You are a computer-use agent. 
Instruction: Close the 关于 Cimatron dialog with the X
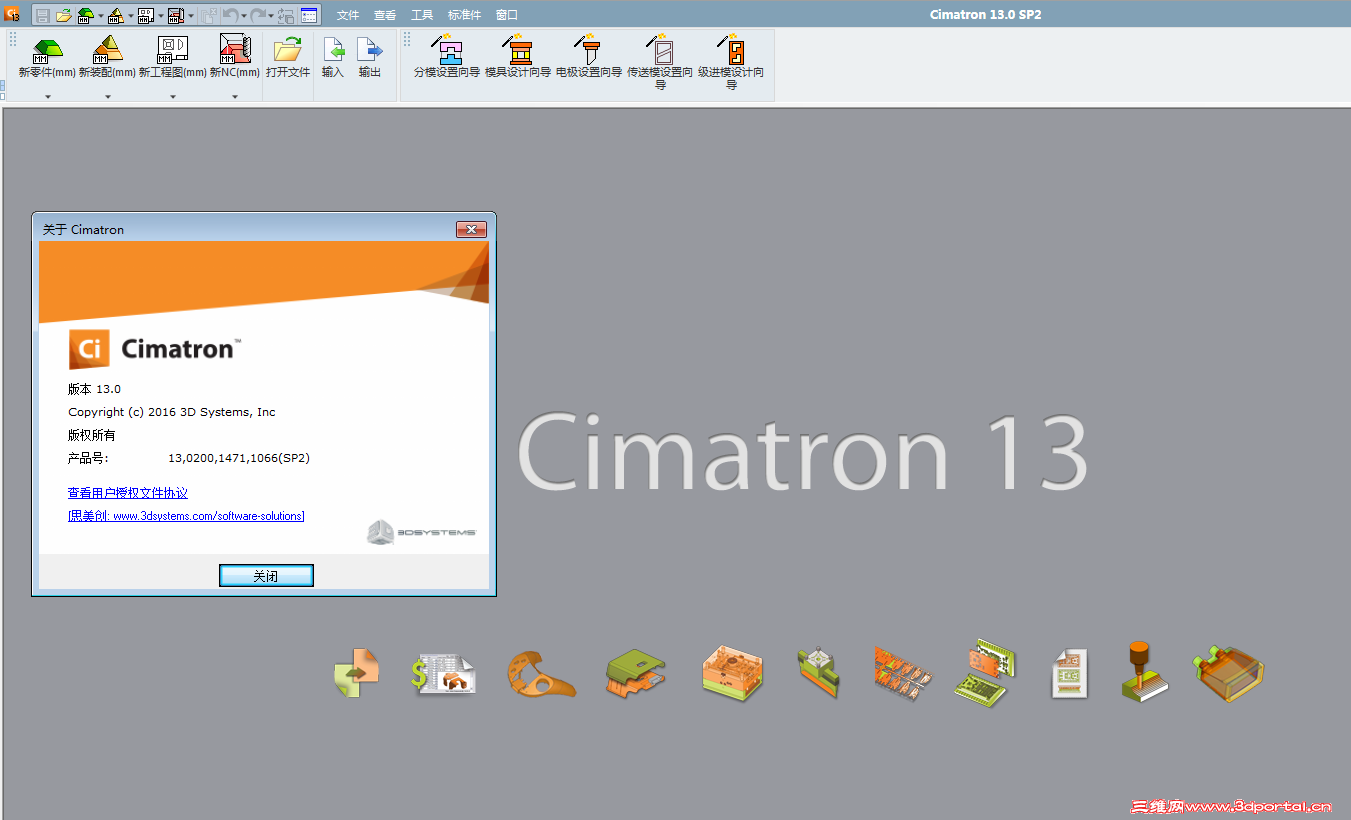(x=471, y=230)
